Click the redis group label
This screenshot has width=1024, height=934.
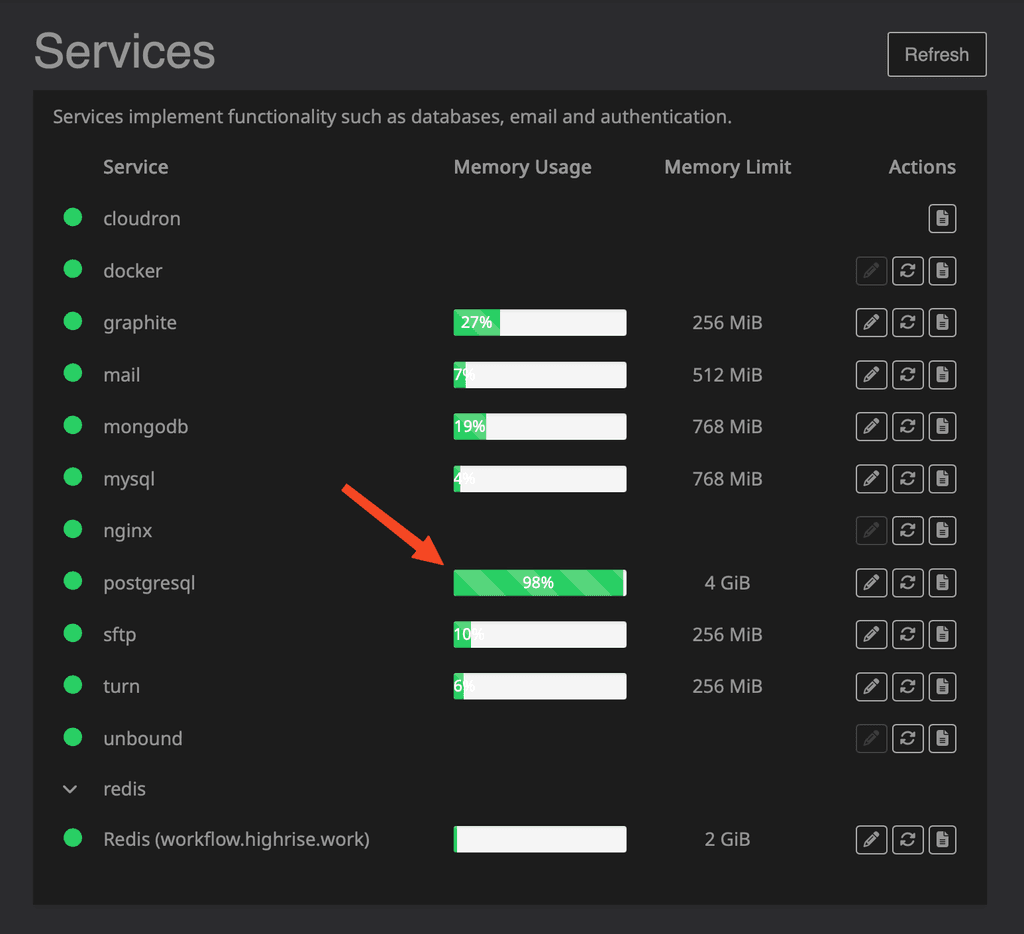(124, 789)
